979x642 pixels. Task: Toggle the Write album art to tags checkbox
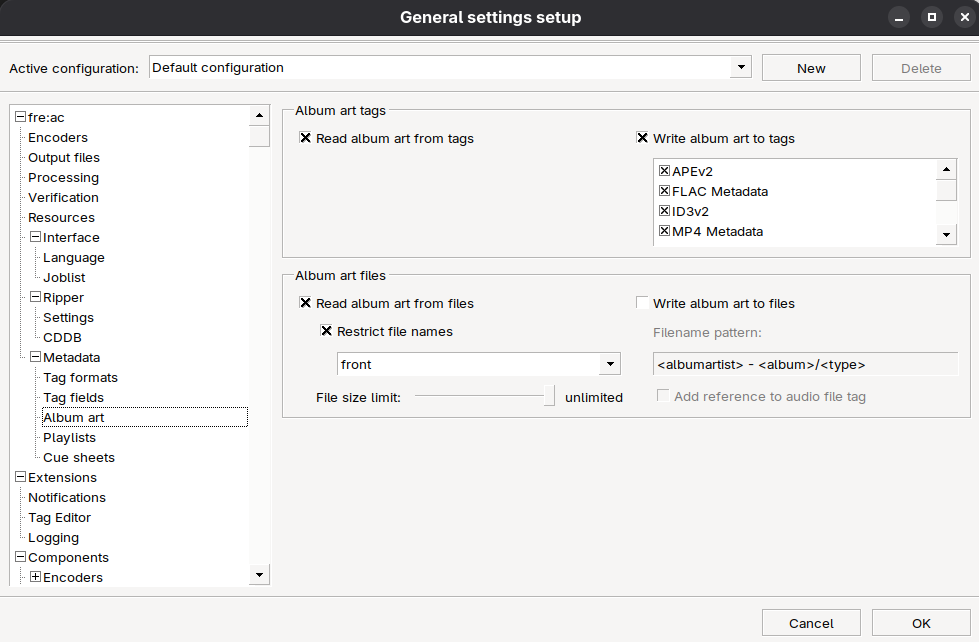[x=643, y=138]
